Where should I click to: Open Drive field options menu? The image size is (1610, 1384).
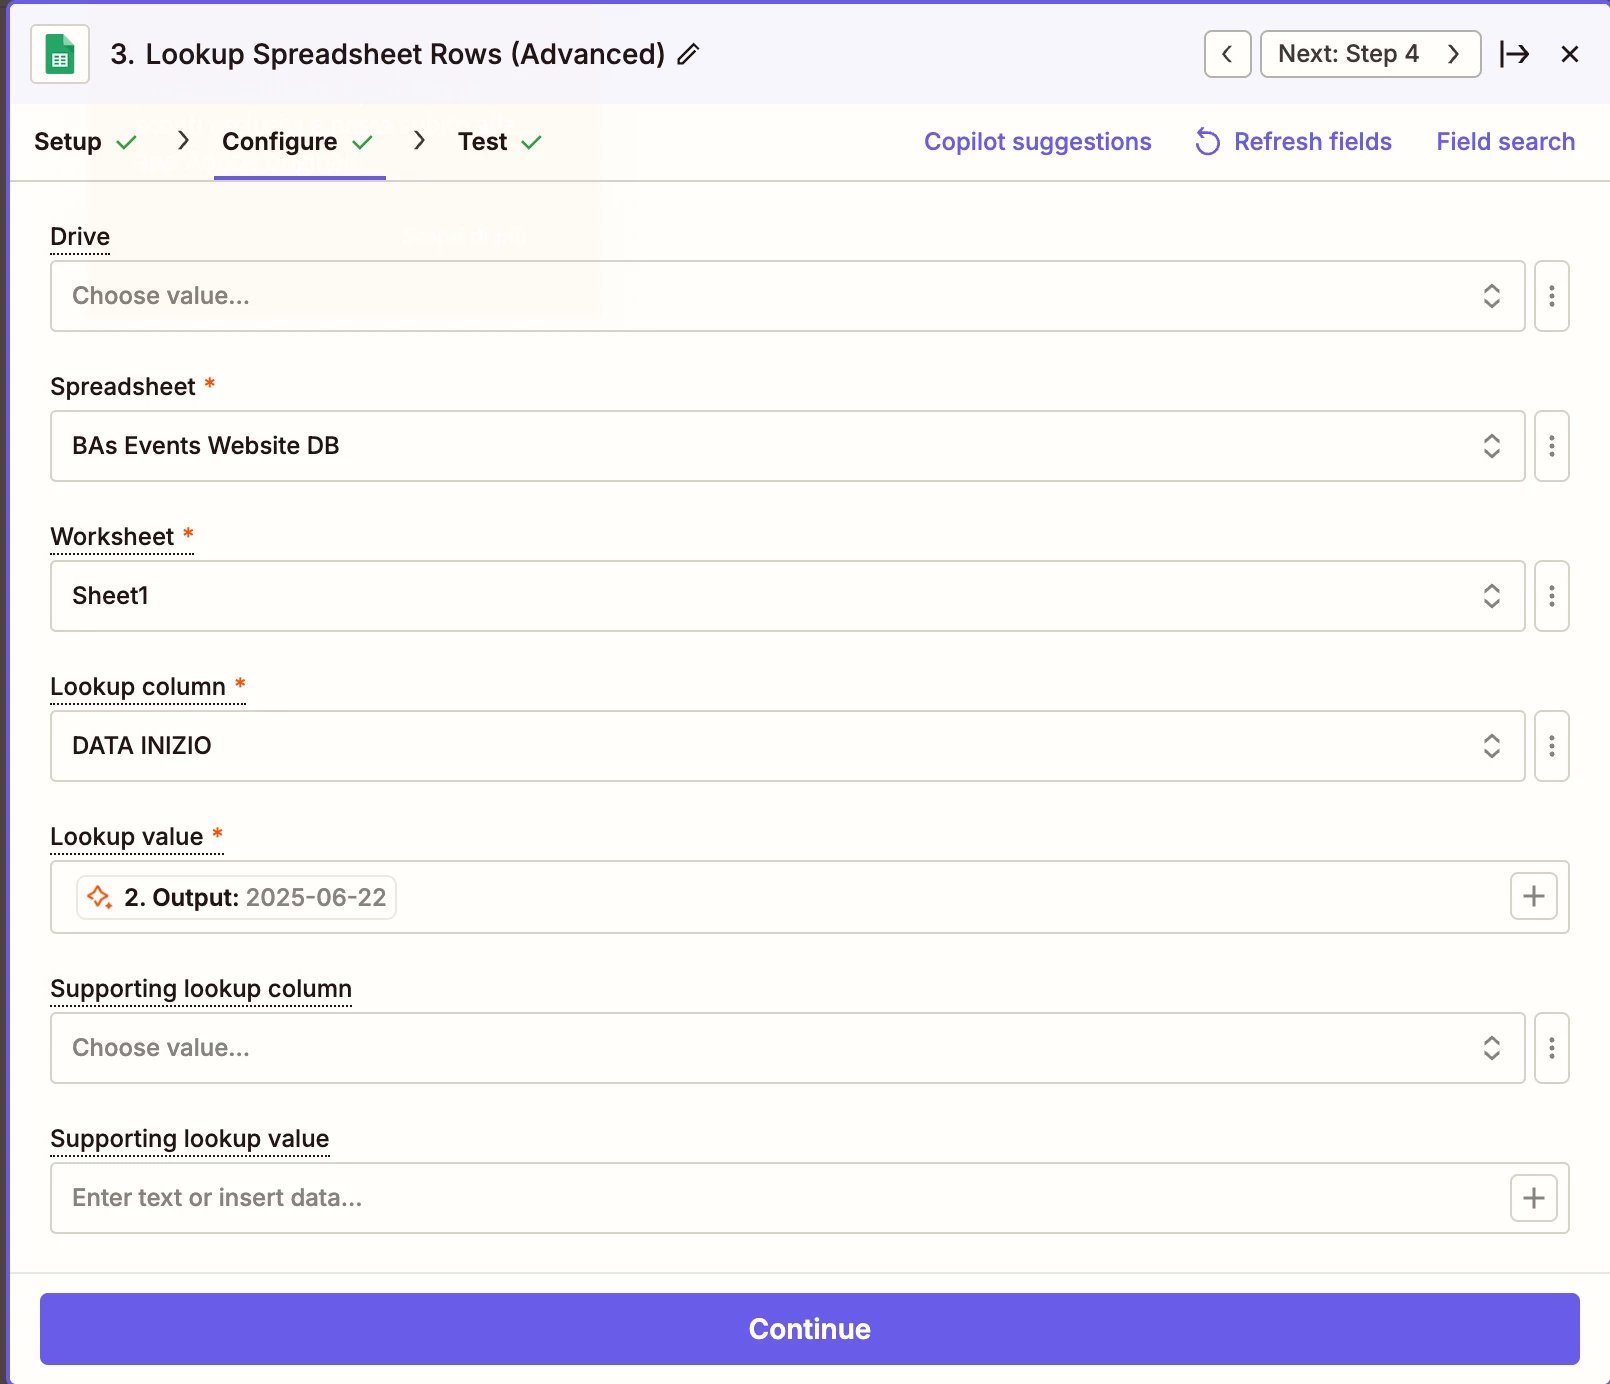tap(1551, 296)
